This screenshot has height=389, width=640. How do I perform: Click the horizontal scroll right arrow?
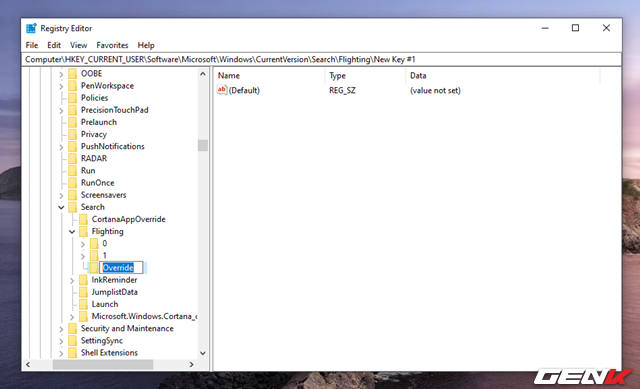click(x=191, y=365)
